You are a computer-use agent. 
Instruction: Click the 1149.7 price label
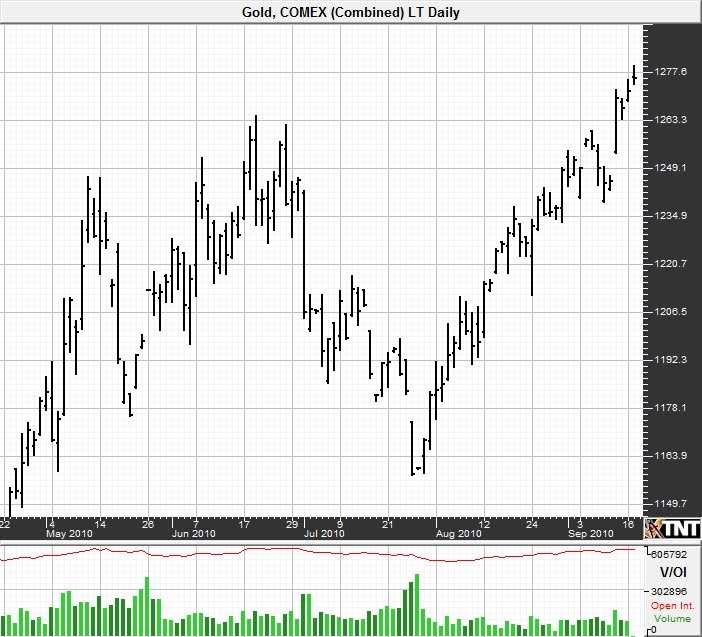click(x=670, y=504)
